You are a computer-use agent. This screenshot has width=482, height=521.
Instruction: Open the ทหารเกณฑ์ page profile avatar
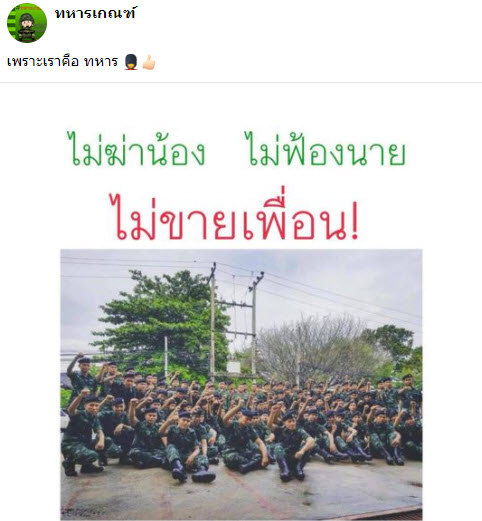click(x=27, y=23)
